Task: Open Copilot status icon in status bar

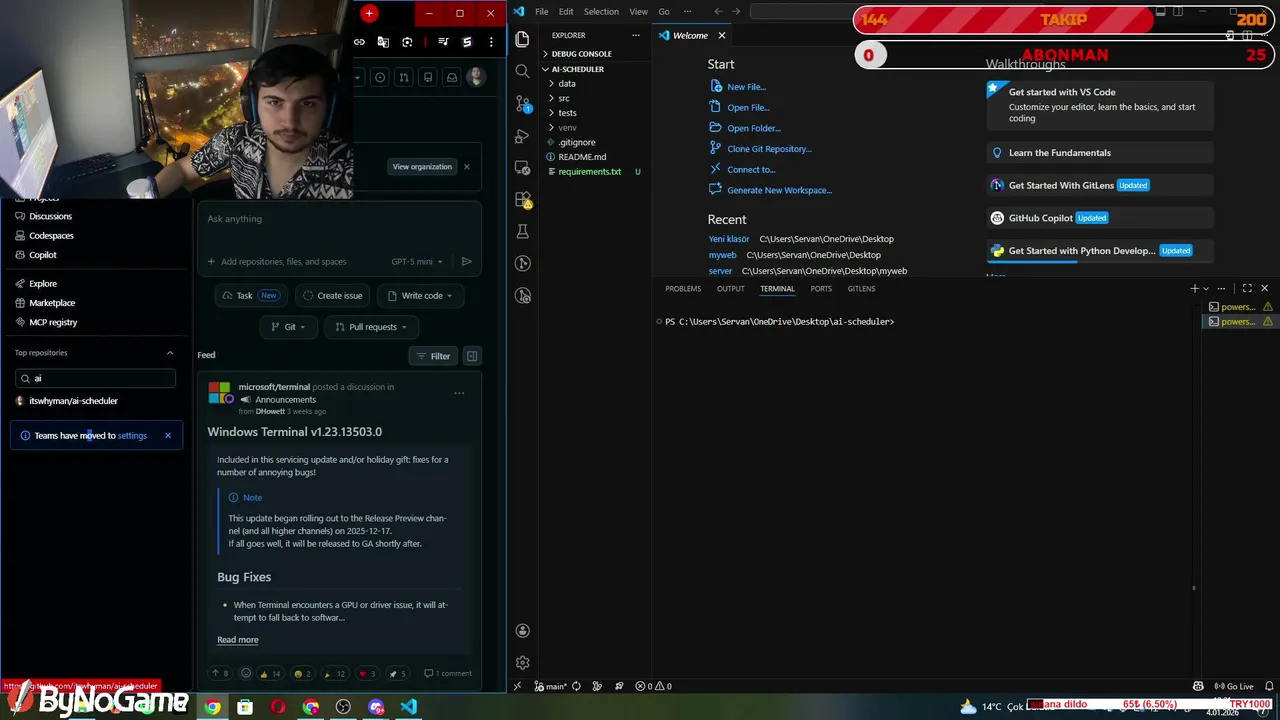Action: pos(1198,686)
